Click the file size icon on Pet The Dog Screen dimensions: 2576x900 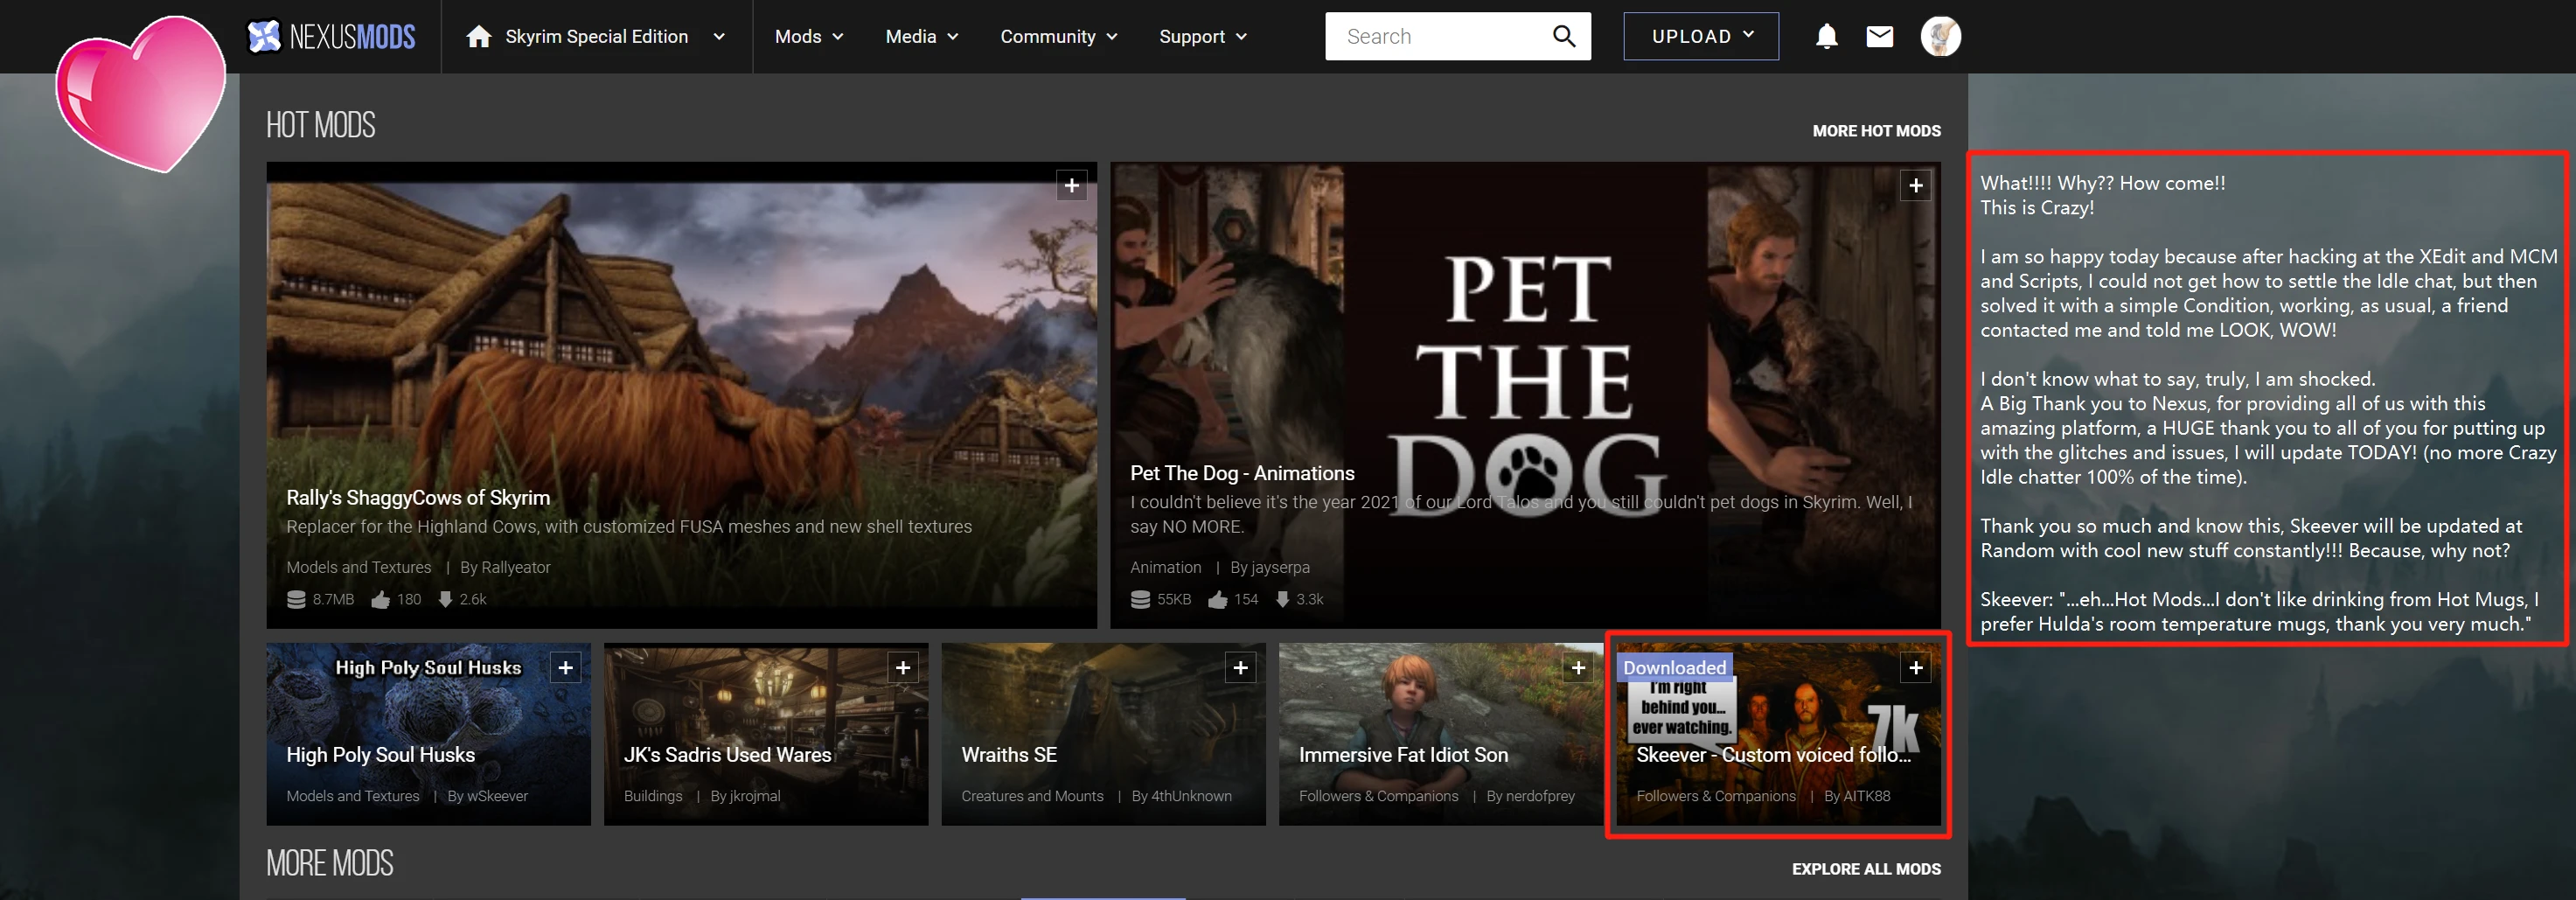(1140, 600)
